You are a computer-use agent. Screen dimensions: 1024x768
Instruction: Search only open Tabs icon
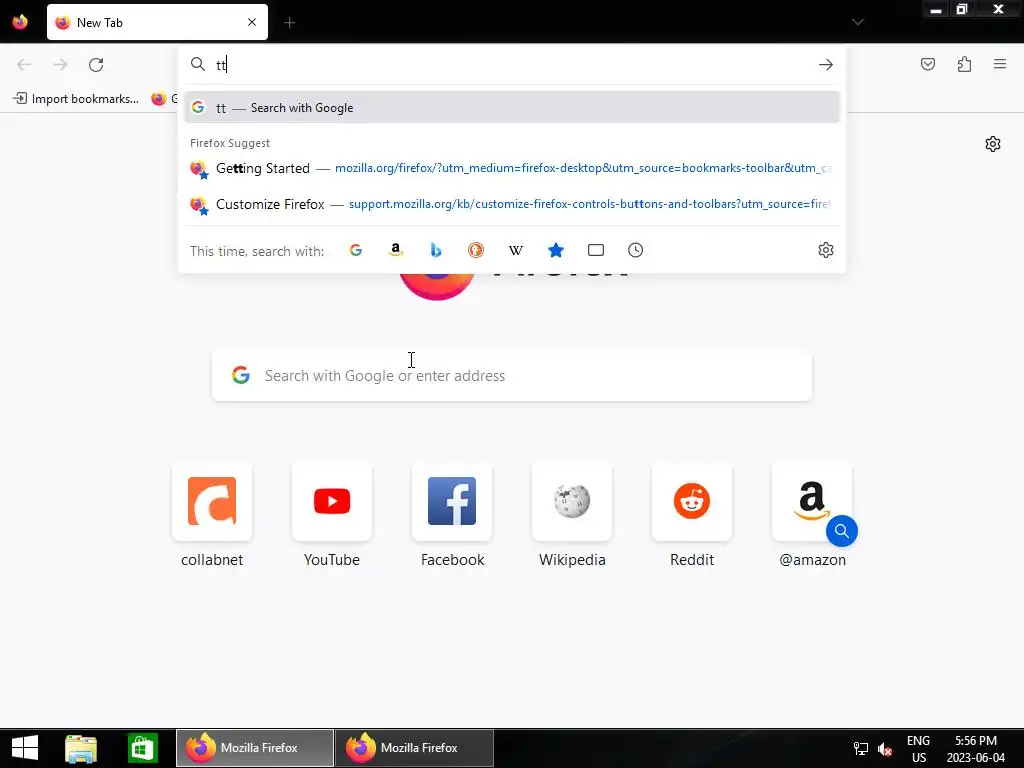pyautogui.click(x=596, y=250)
